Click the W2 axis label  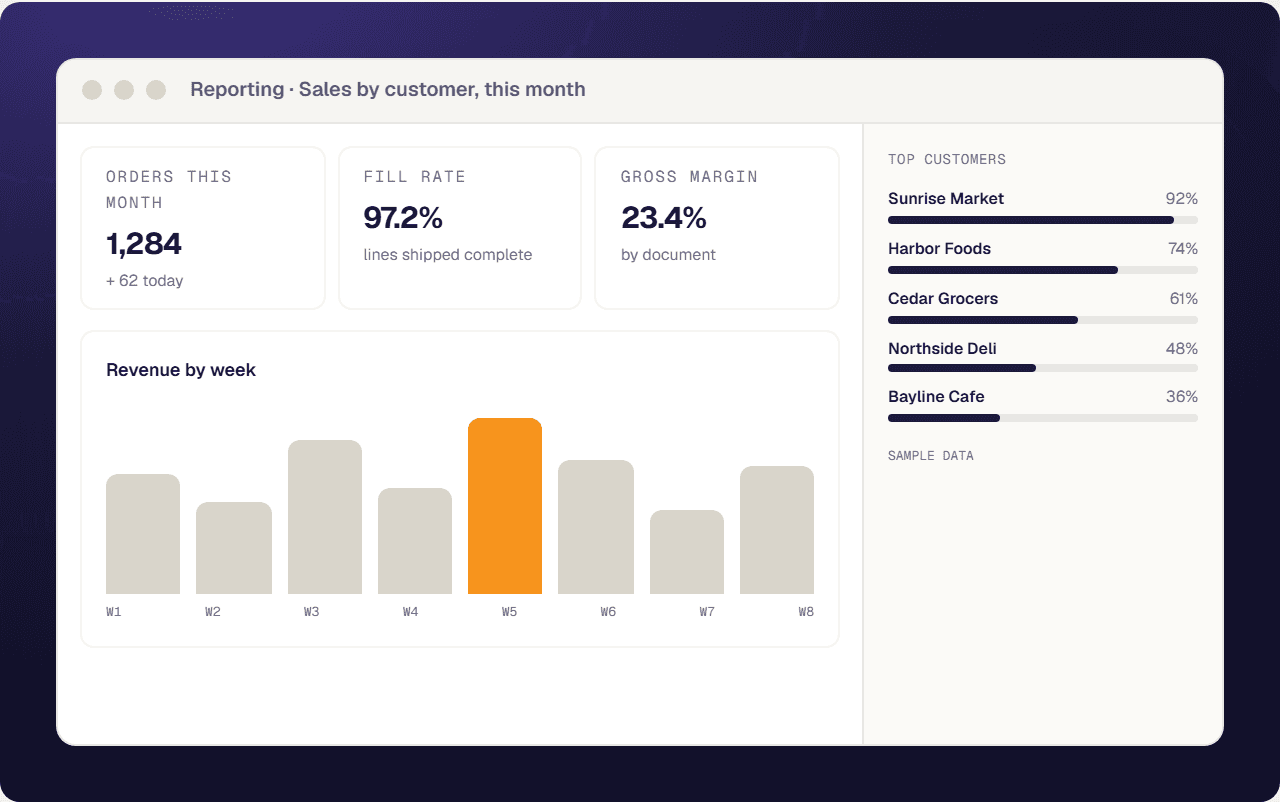(x=213, y=611)
